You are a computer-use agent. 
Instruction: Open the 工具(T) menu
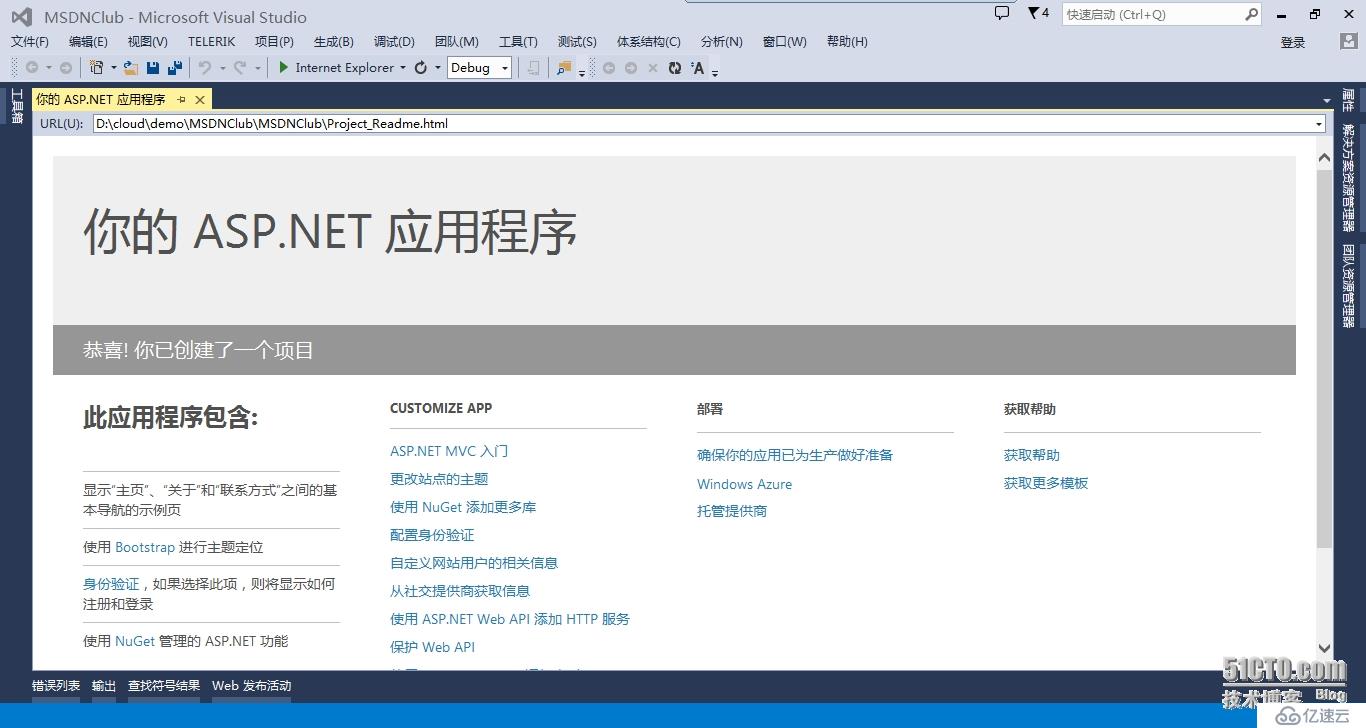[518, 41]
